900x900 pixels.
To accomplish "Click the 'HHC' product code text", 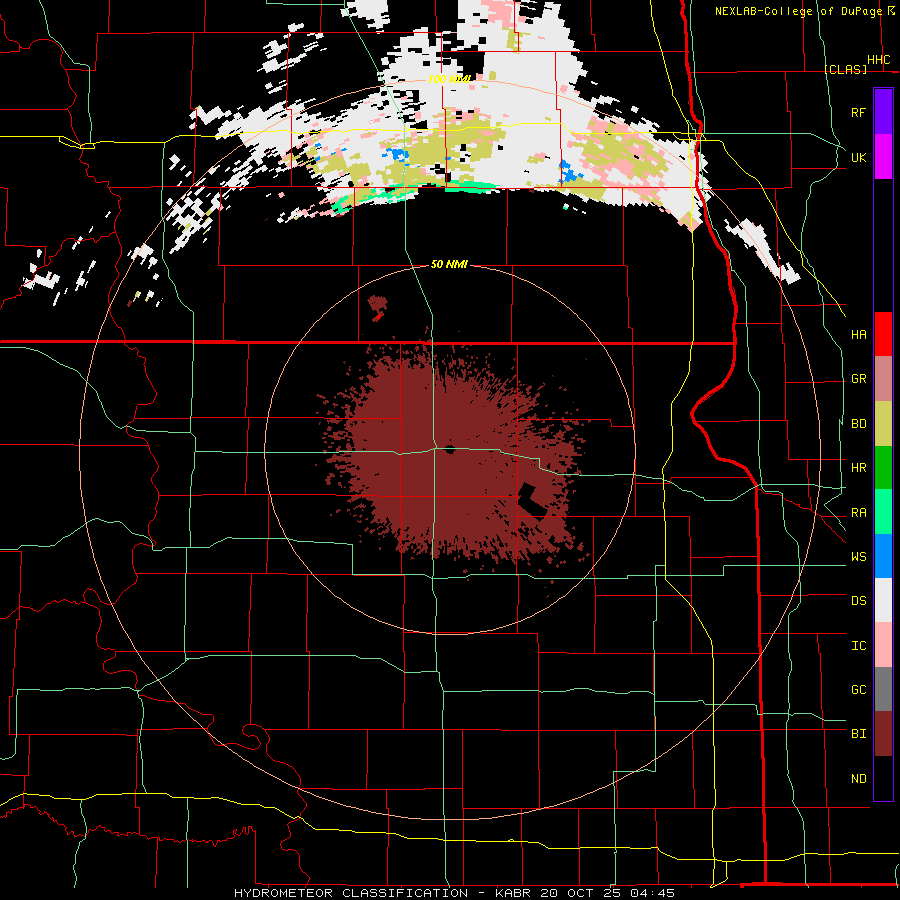I will (878, 60).
